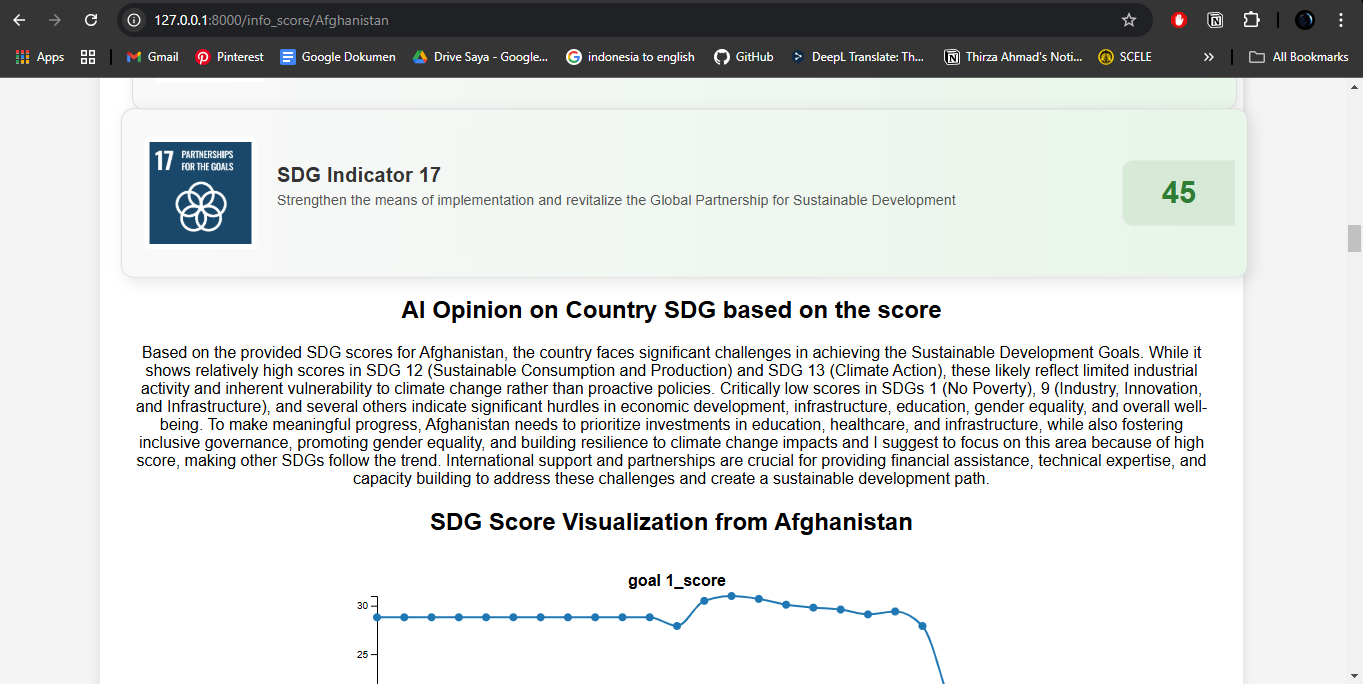Open the Gmail bookmark
Viewport: 1363px width, 684px height.
152,57
